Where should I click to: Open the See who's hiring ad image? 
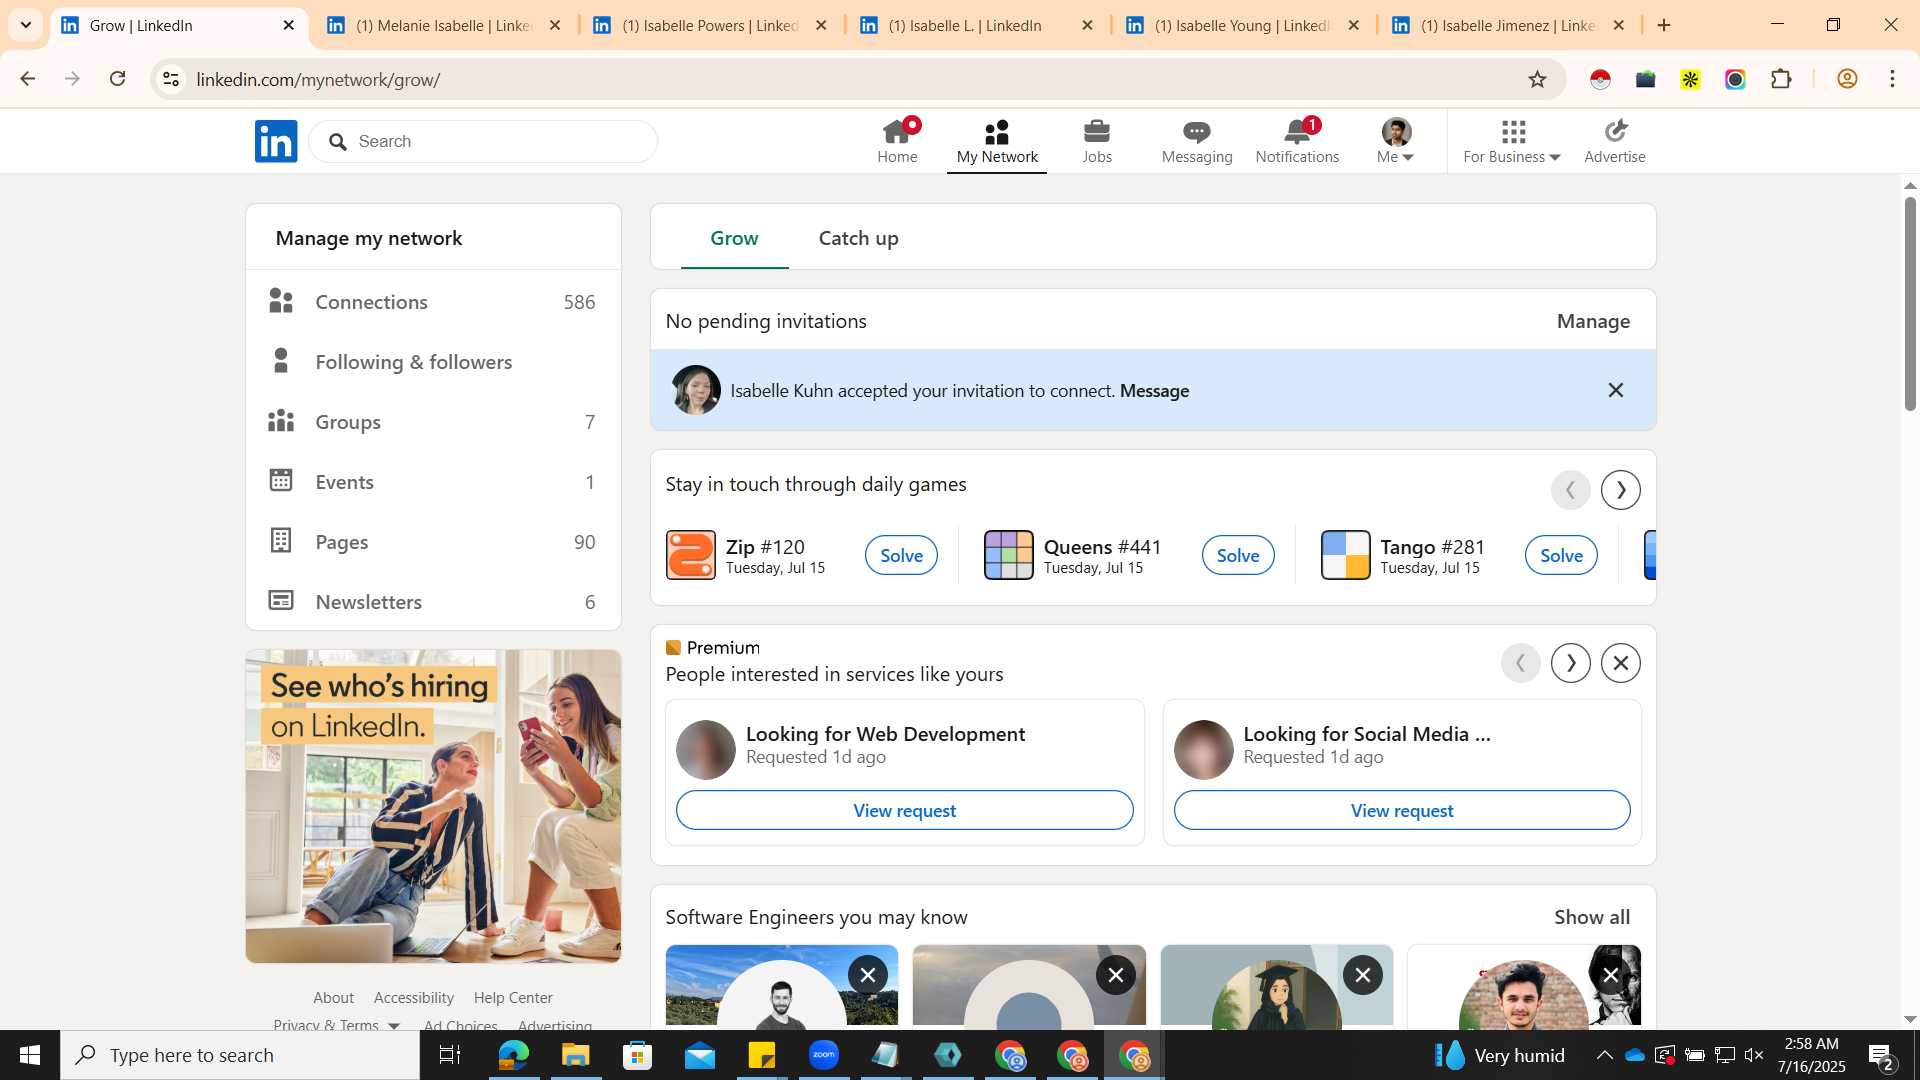point(433,806)
